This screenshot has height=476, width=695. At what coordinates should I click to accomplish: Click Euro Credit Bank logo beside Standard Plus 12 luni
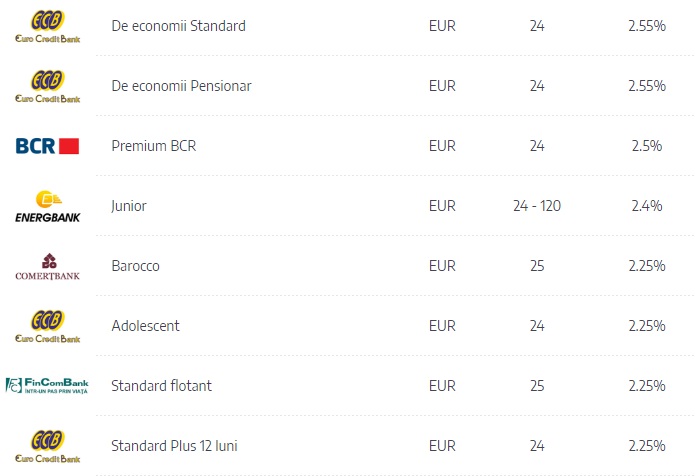pos(47,446)
